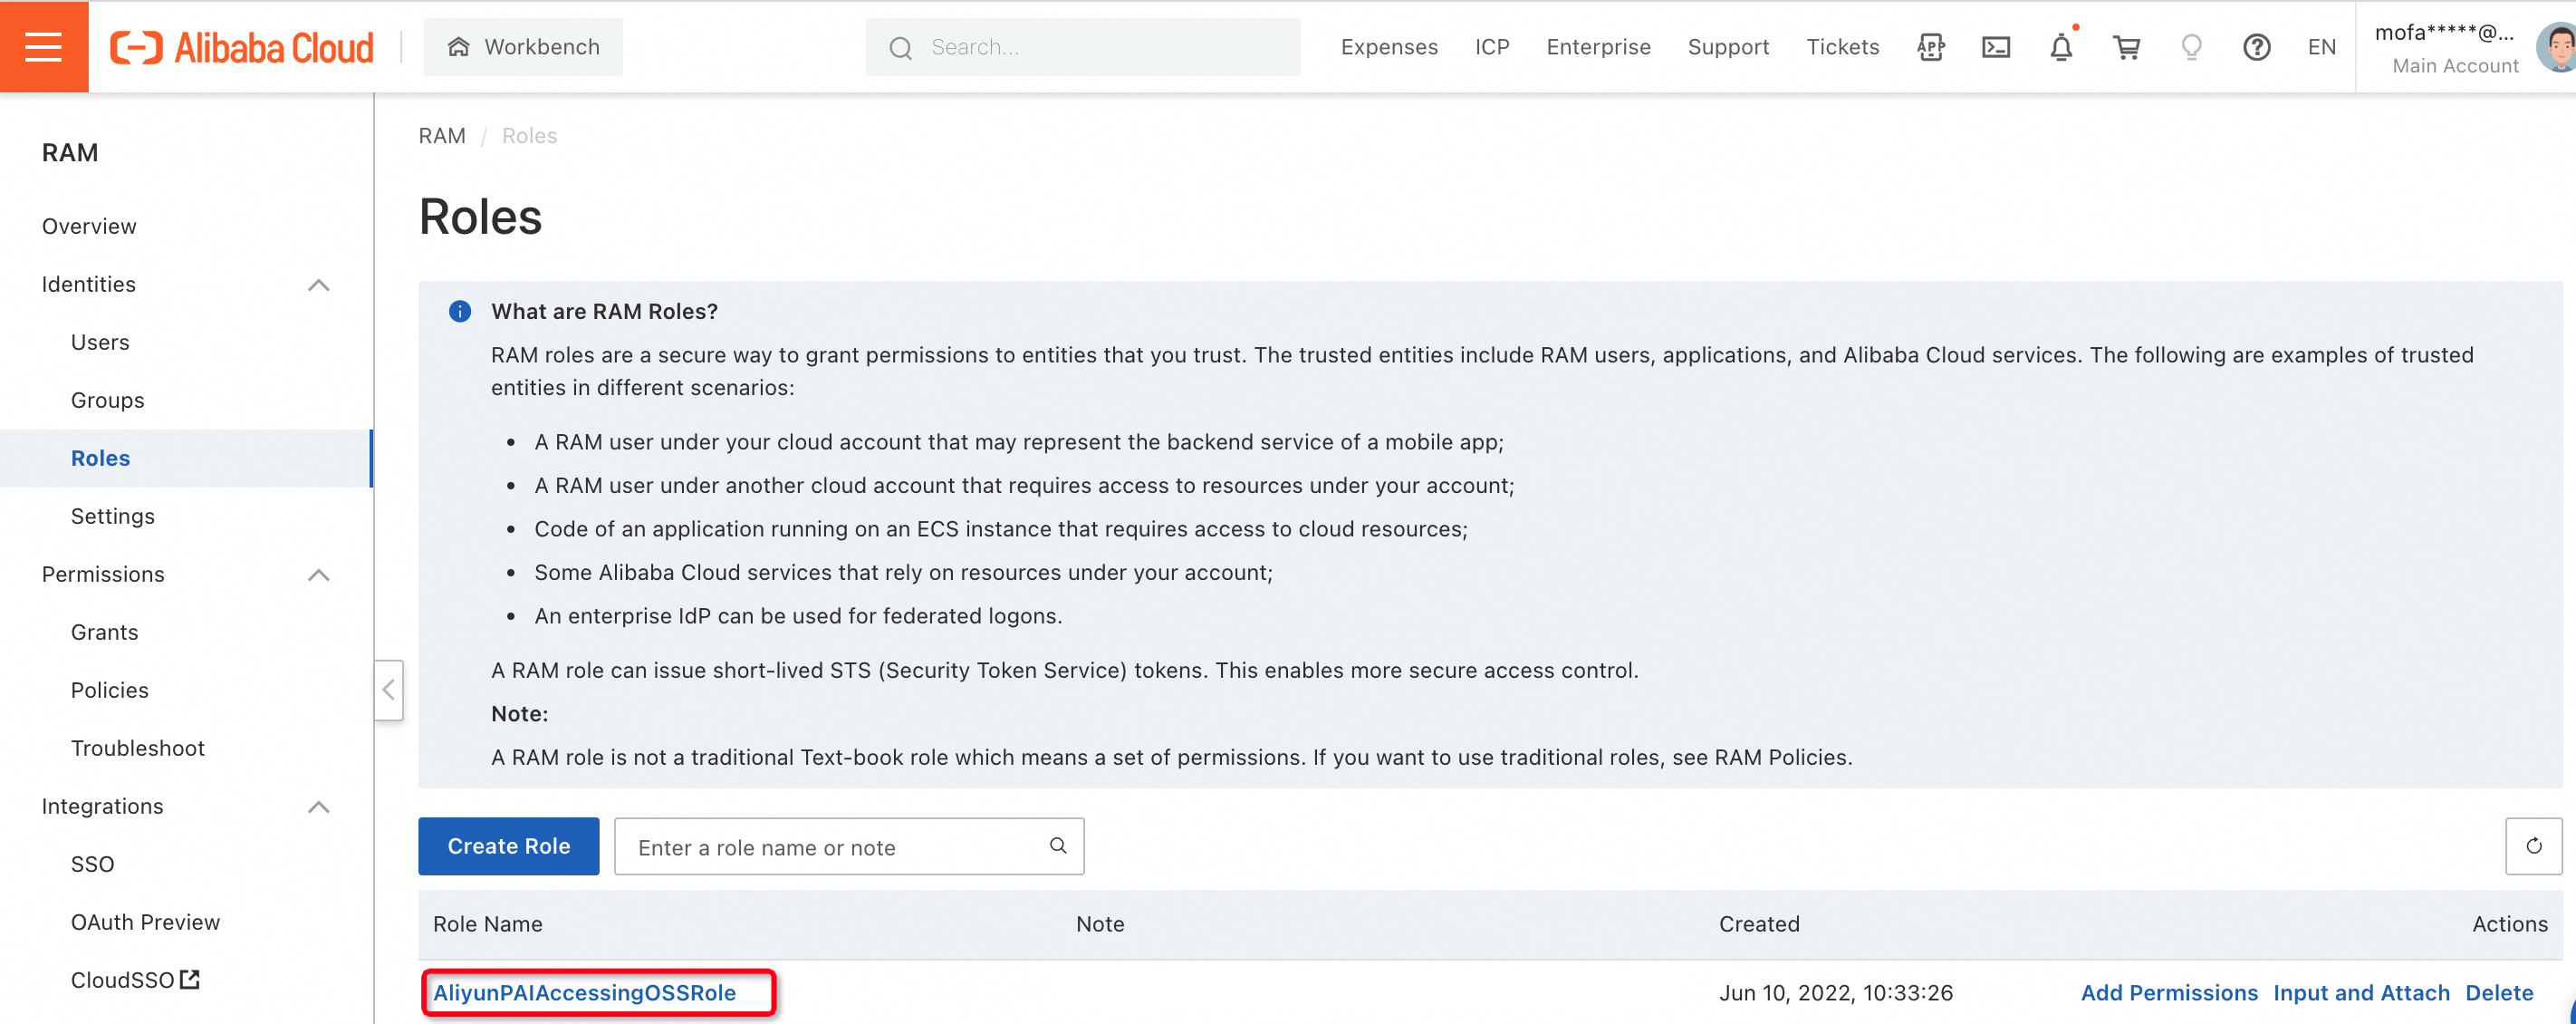The height and width of the screenshot is (1024, 2576).
Task: Click the Create Role button
Action: (508, 846)
